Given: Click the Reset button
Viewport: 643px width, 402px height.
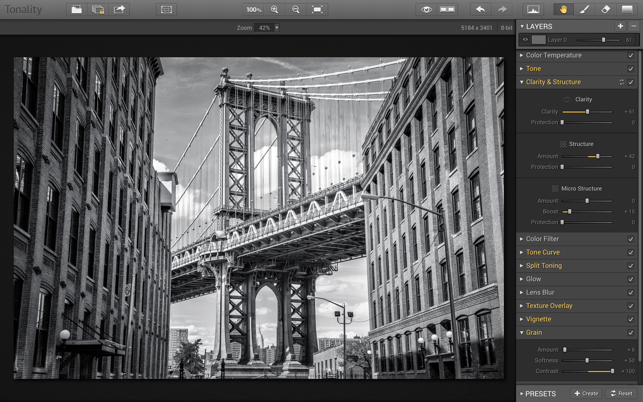Looking at the screenshot, I should pos(620,394).
